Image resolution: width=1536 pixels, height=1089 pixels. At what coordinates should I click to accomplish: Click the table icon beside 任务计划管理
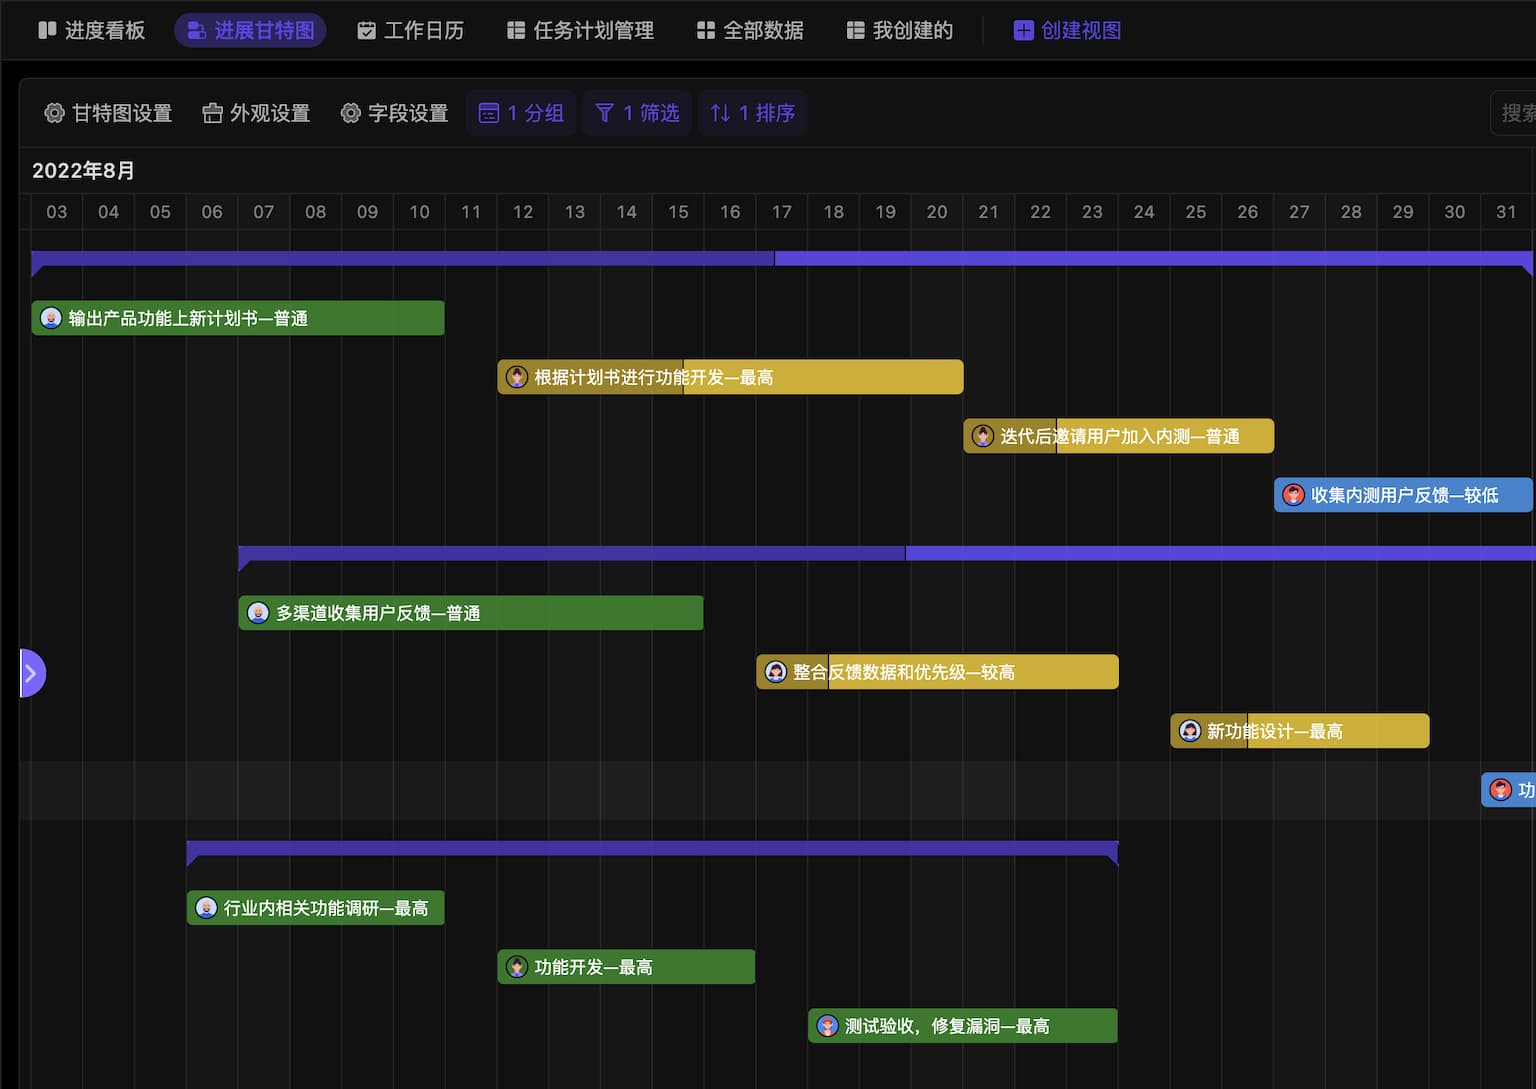click(516, 30)
